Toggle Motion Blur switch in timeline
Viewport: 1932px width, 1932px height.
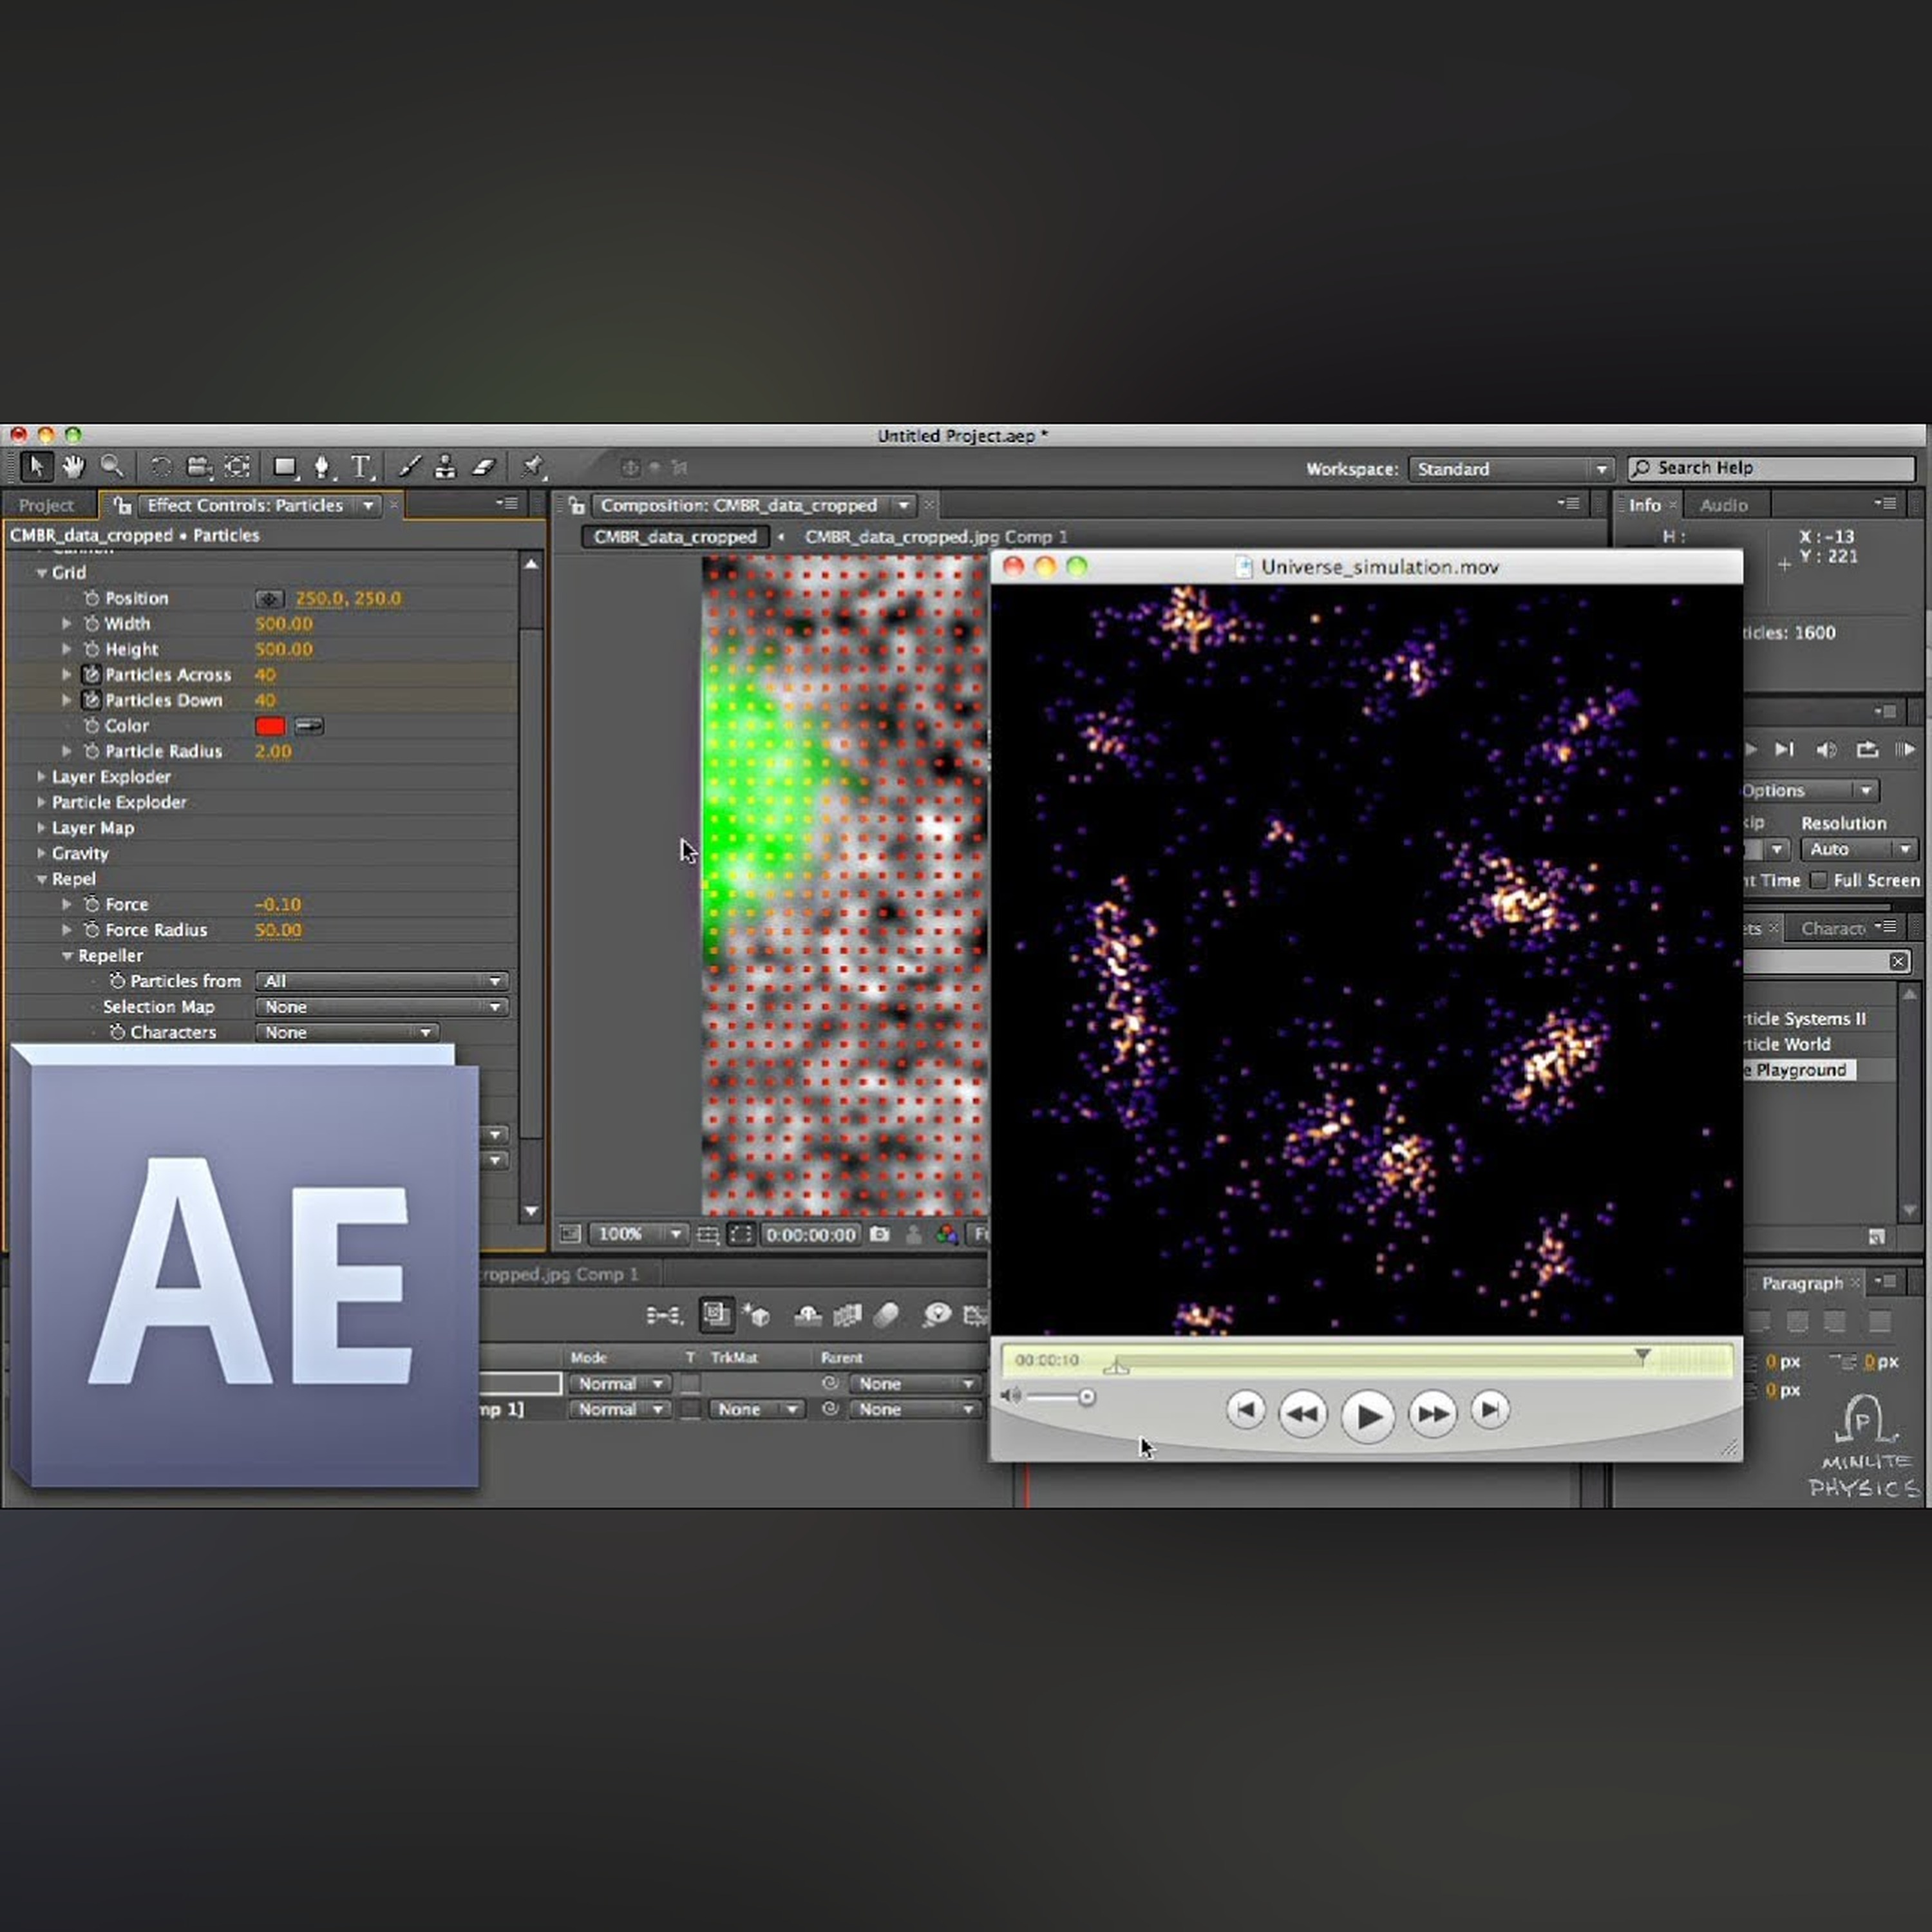coord(887,1316)
